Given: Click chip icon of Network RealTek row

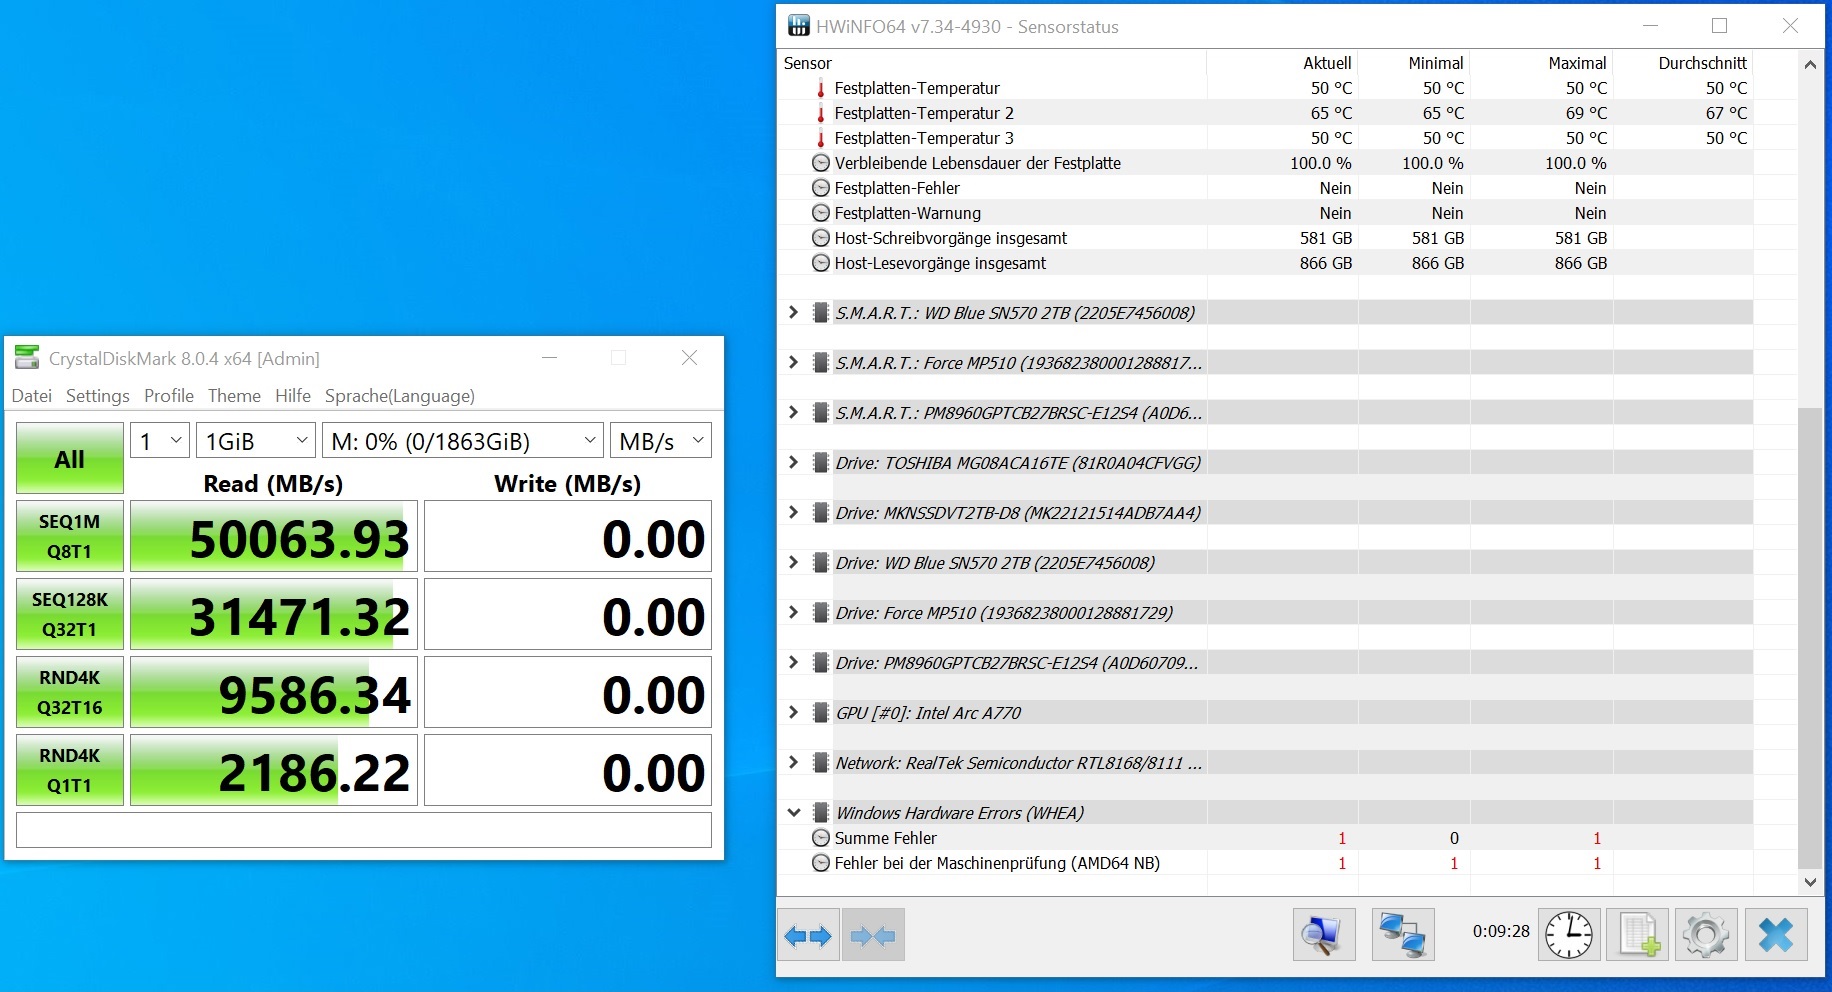Looking at the screenshot, I should [x=821, y=763].
